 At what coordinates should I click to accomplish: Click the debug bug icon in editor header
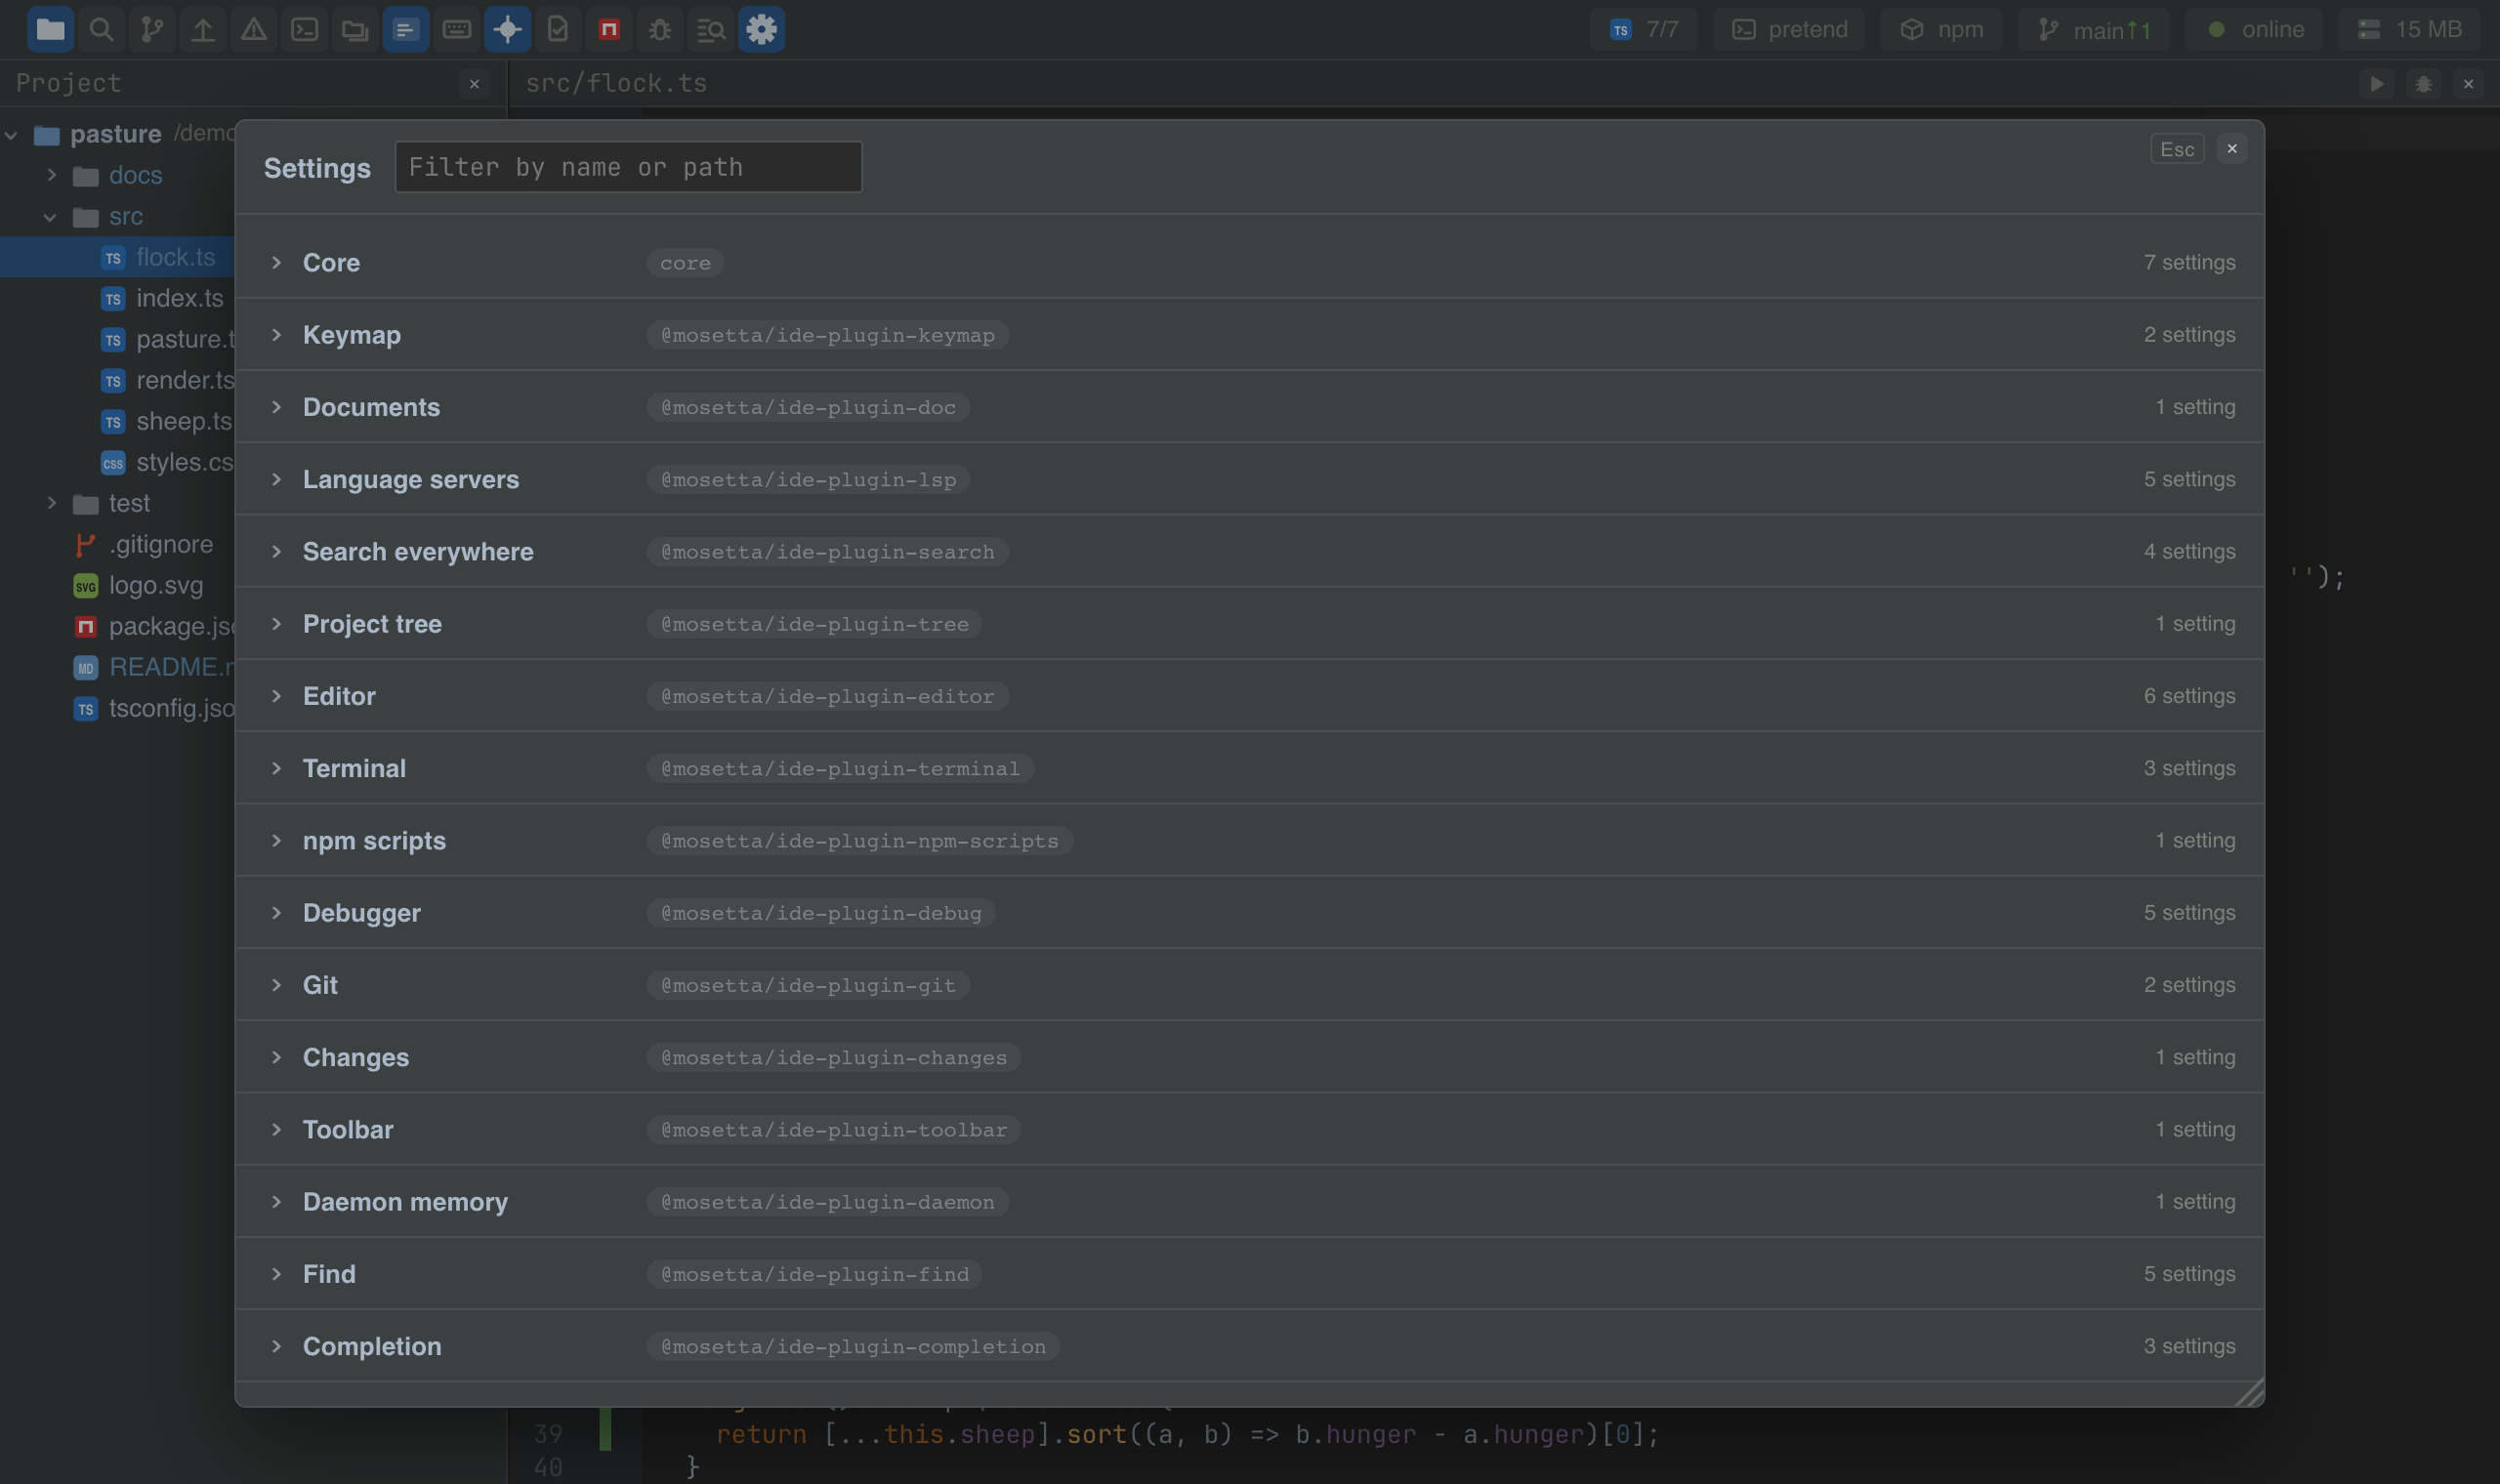coord(2424,84)
